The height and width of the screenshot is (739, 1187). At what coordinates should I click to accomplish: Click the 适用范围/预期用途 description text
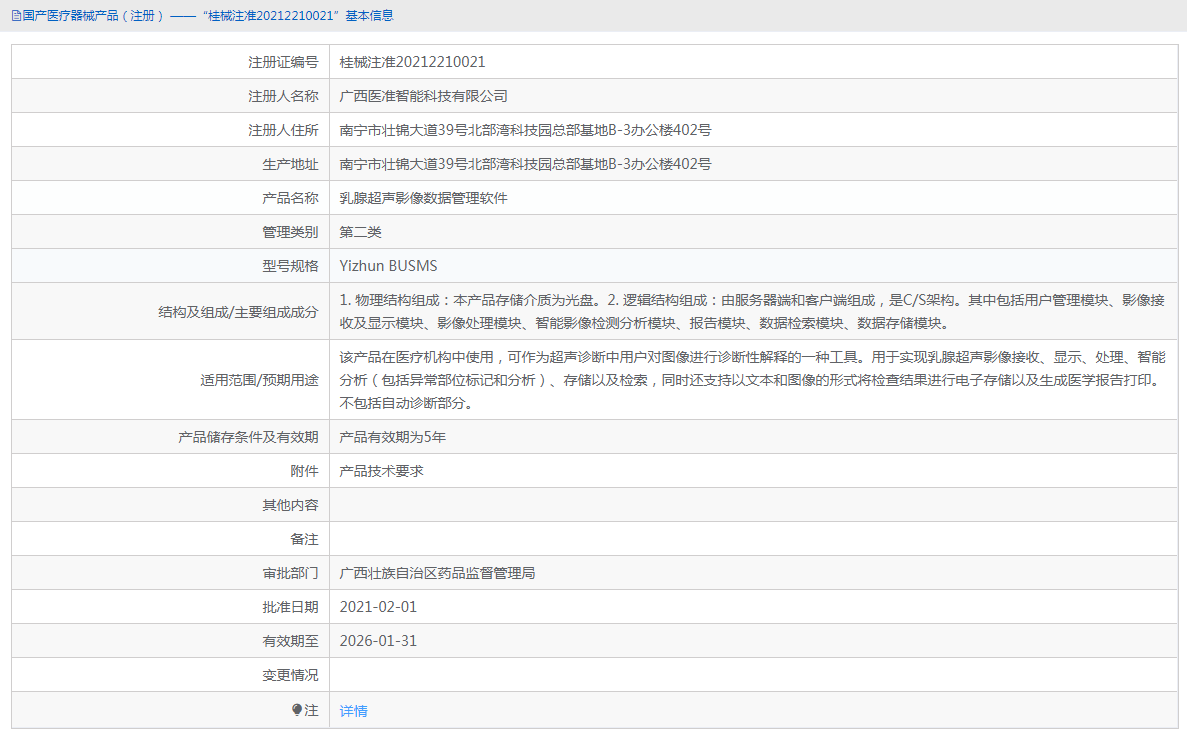click(x=752, y=380)
